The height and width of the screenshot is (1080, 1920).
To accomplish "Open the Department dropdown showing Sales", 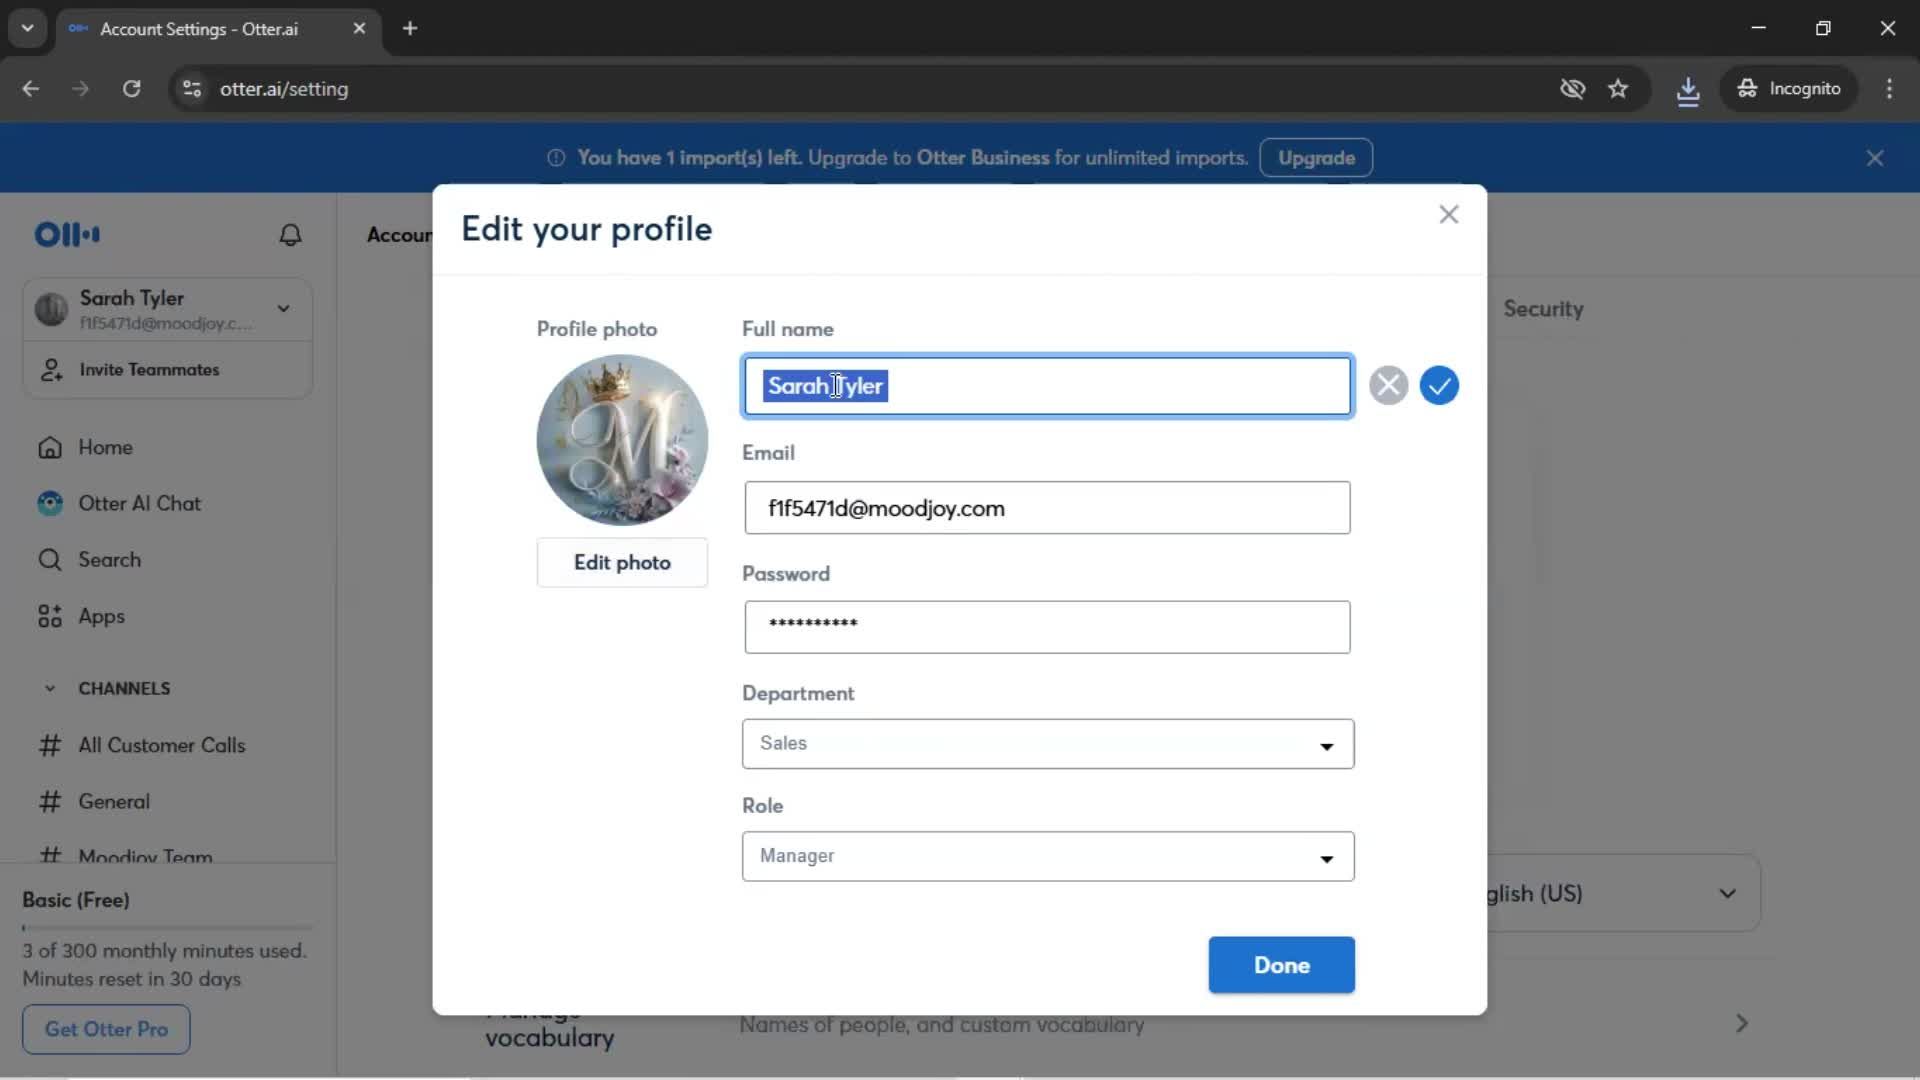I will point(1047,744).
